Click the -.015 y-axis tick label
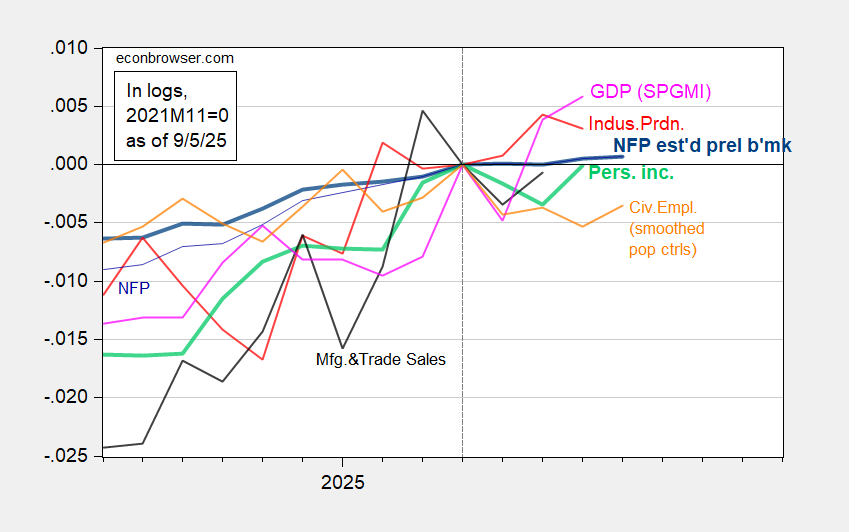The image size is (849, 532). (67, 340)
